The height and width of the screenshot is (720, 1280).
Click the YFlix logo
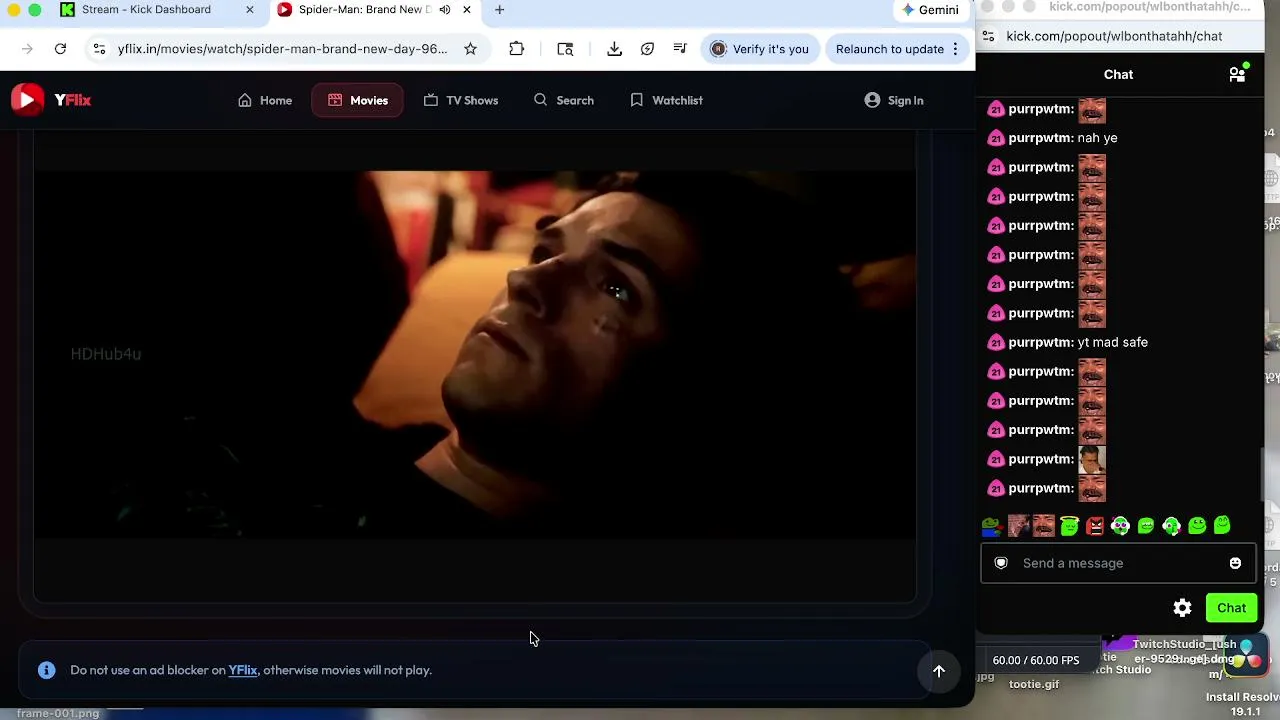click(x=51, y=100)
